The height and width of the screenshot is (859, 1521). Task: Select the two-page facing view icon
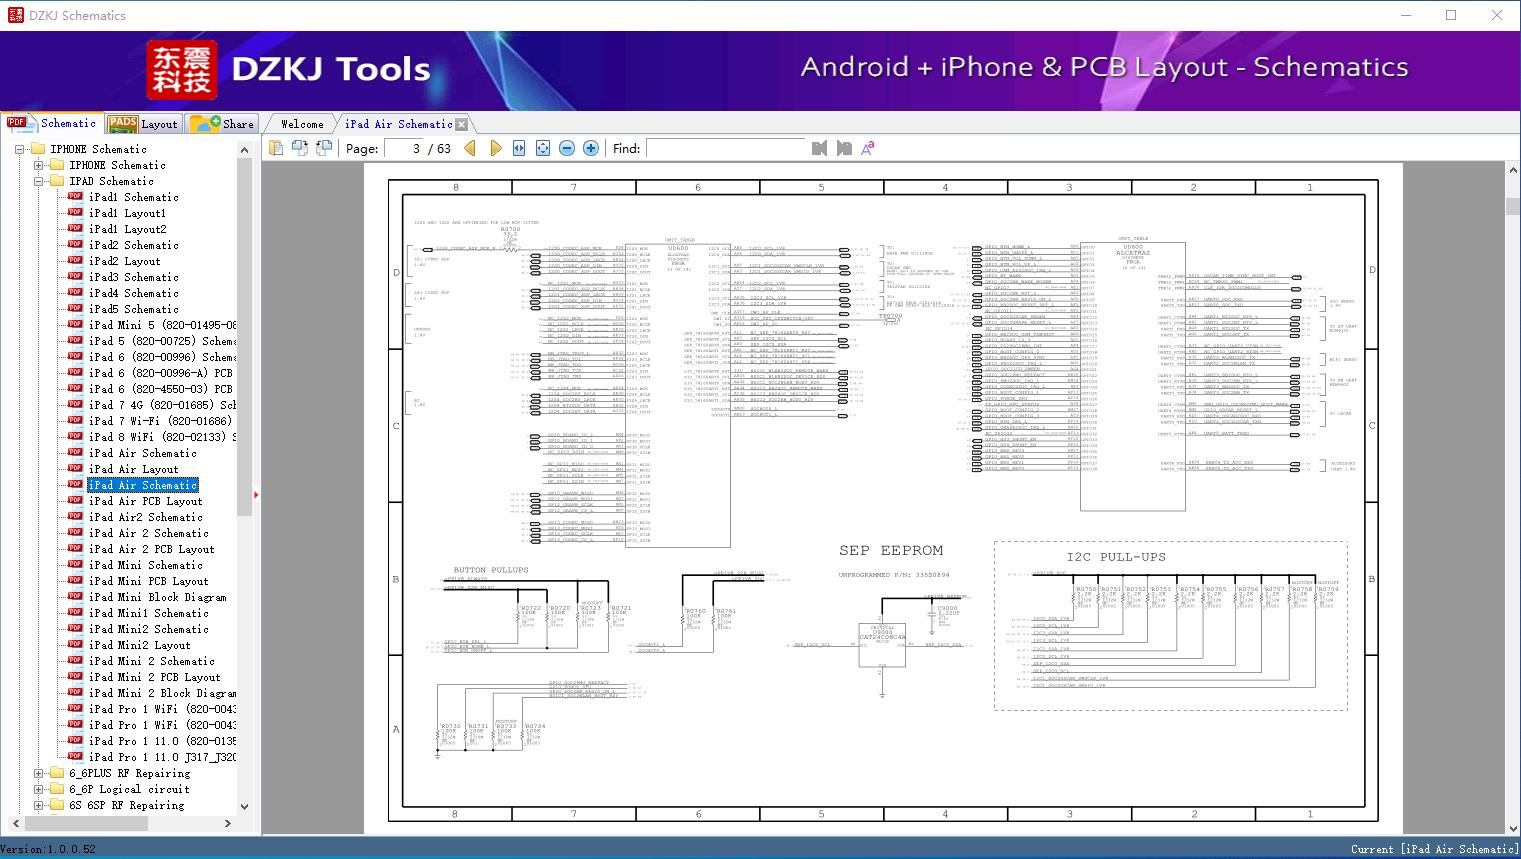(x=301, y=147)
